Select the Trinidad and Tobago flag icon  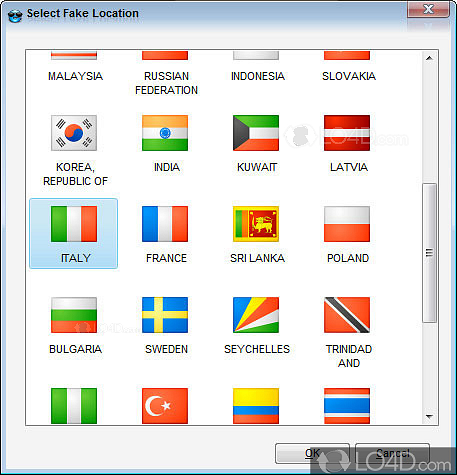click(x=347, y=315)
